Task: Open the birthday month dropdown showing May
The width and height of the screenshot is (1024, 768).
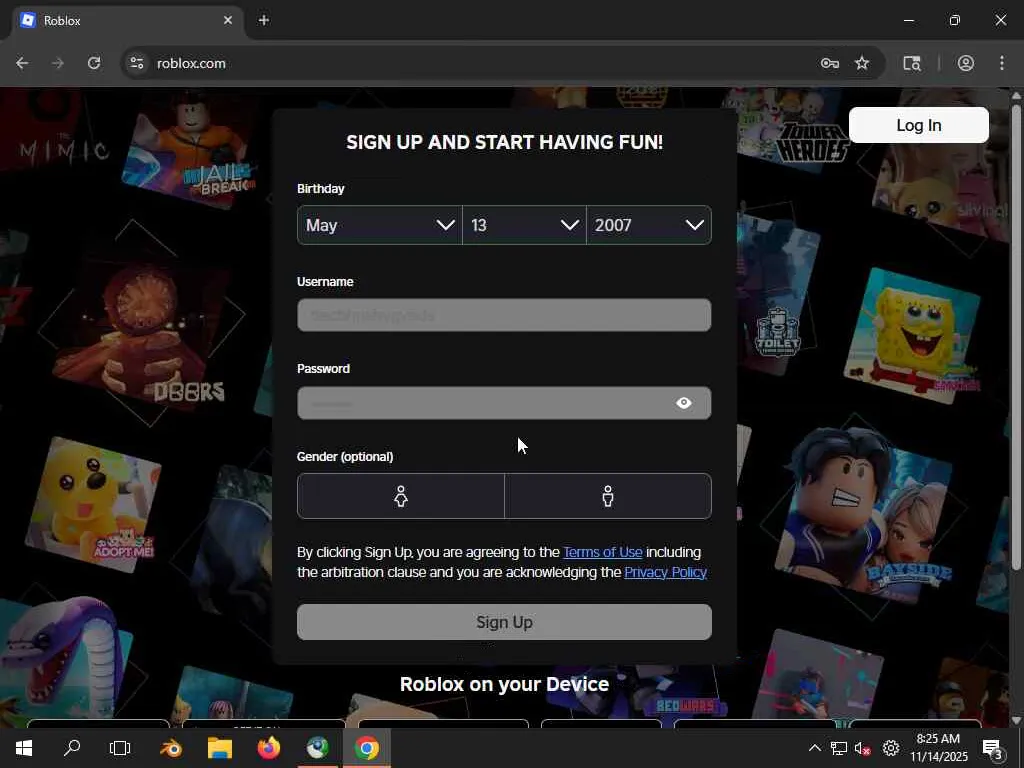Action: 379,225
